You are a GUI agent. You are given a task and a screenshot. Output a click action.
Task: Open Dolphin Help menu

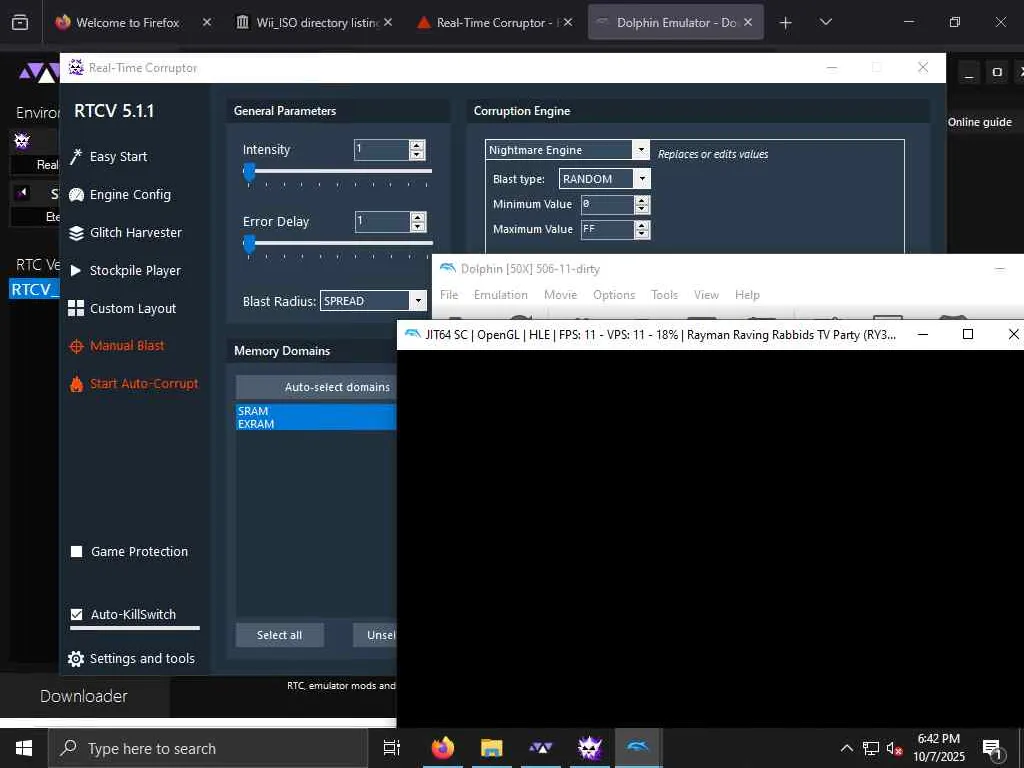pyautogui.click(x=747, y=295)
